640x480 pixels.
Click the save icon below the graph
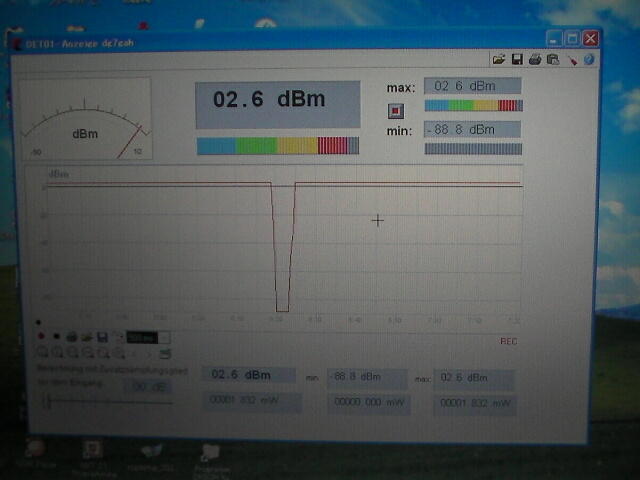[102, 337]
